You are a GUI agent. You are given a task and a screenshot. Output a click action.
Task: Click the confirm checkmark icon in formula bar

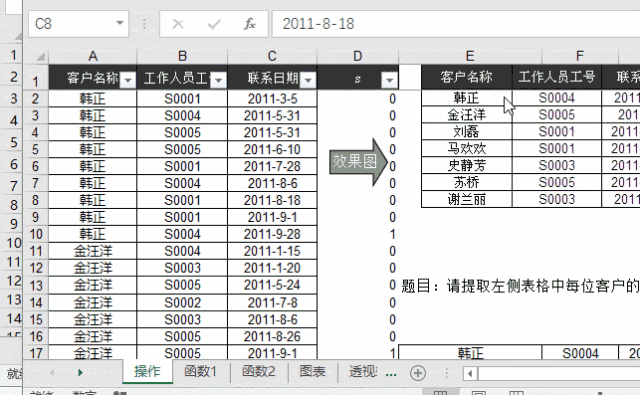coord(214,24)
